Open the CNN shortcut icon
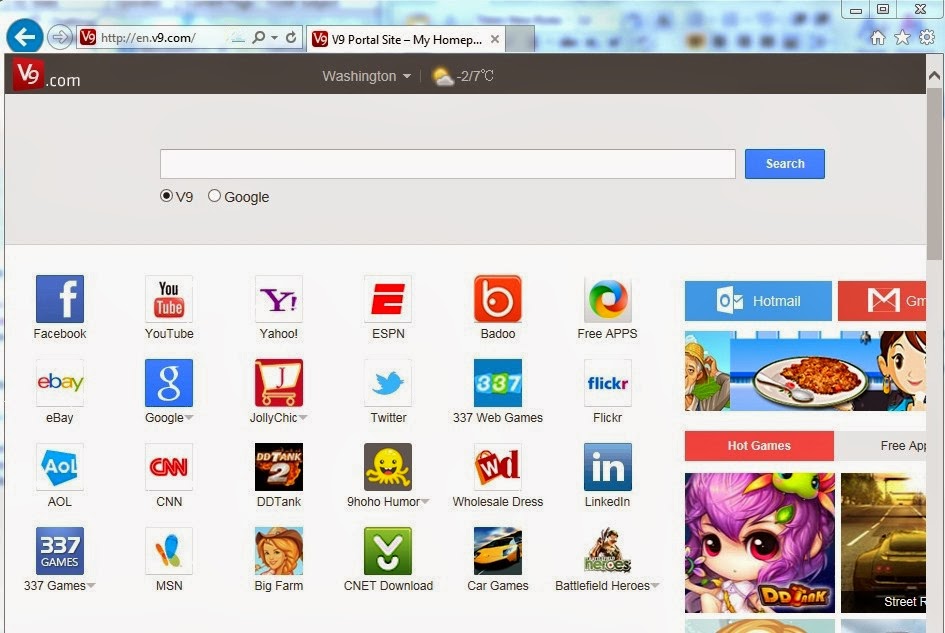The image size is (945, 633). [x=169, y=467]
